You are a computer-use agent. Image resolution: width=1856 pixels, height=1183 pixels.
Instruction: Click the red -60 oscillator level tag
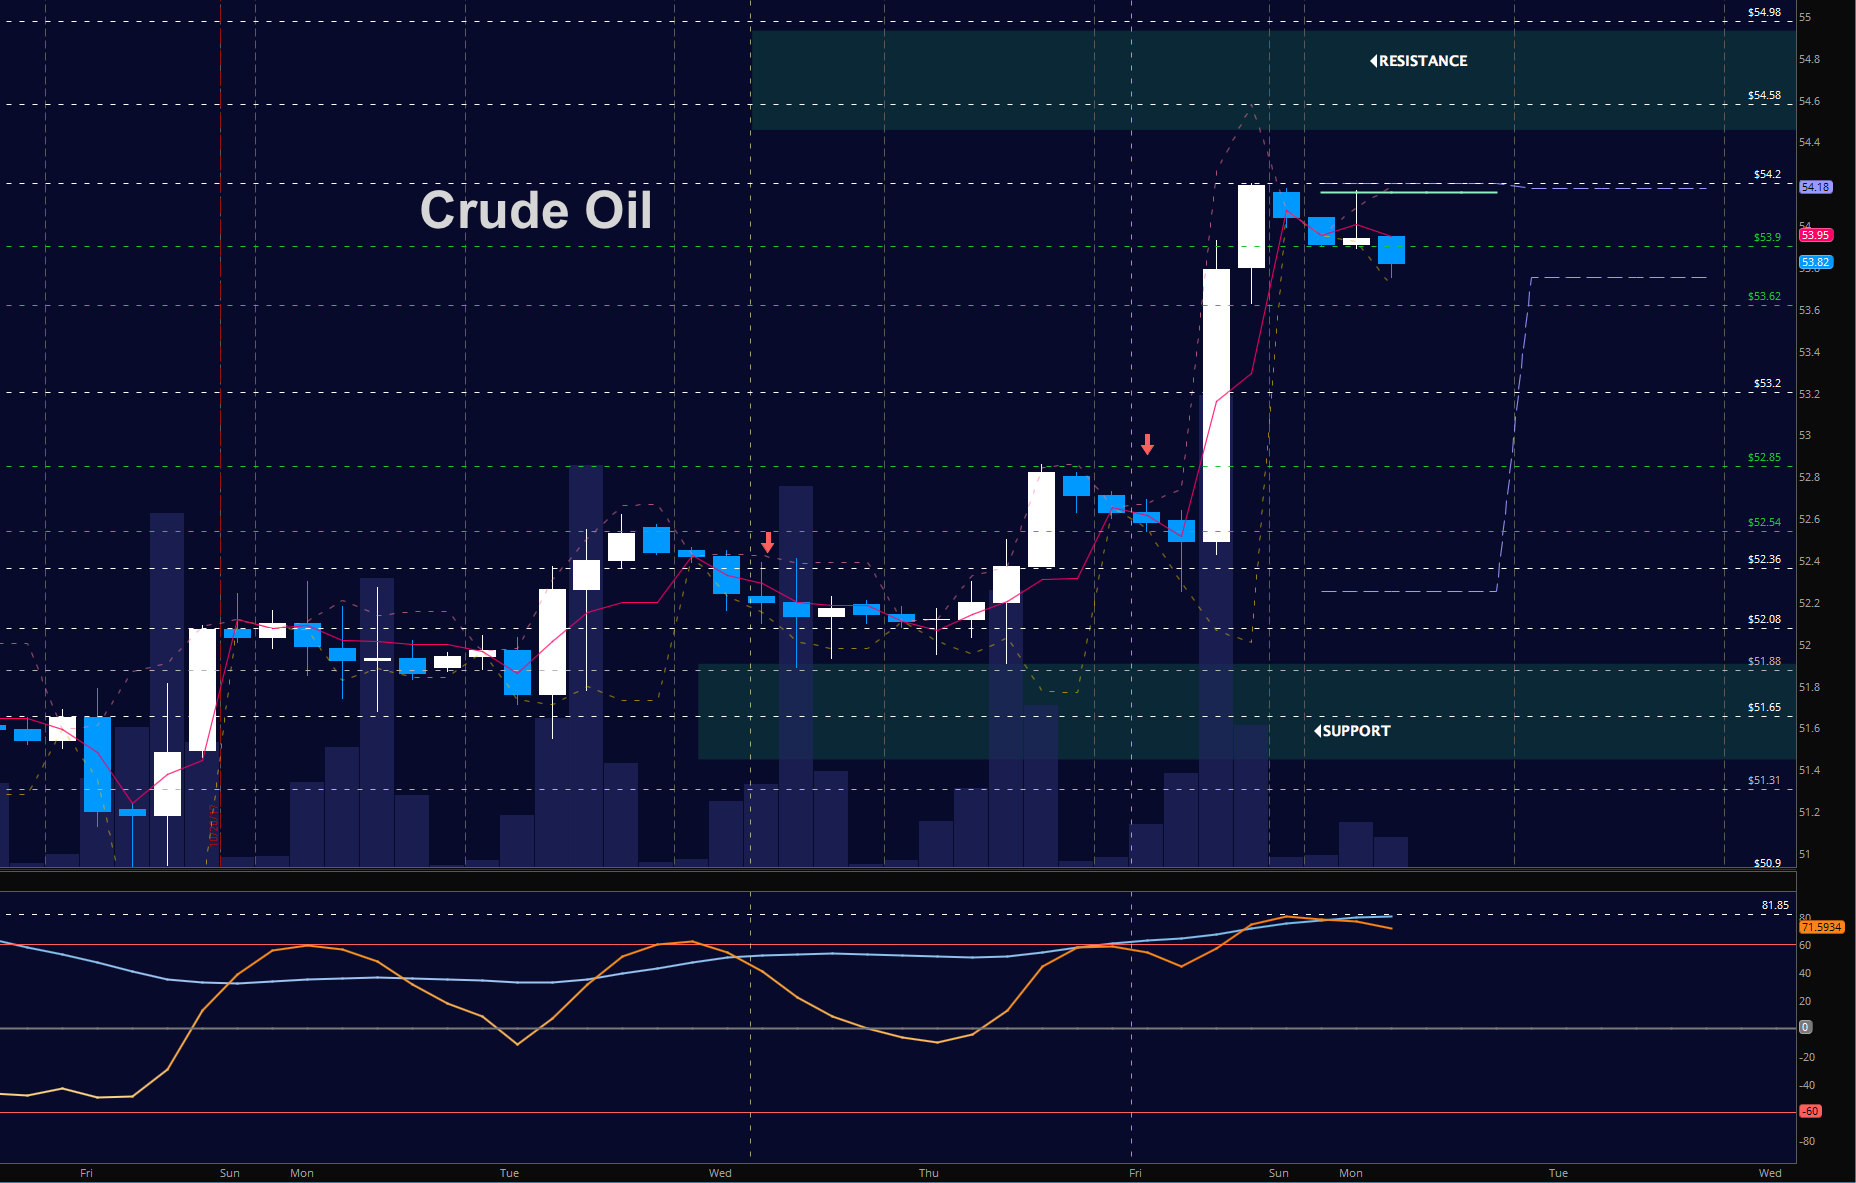coord(1811,1110)
